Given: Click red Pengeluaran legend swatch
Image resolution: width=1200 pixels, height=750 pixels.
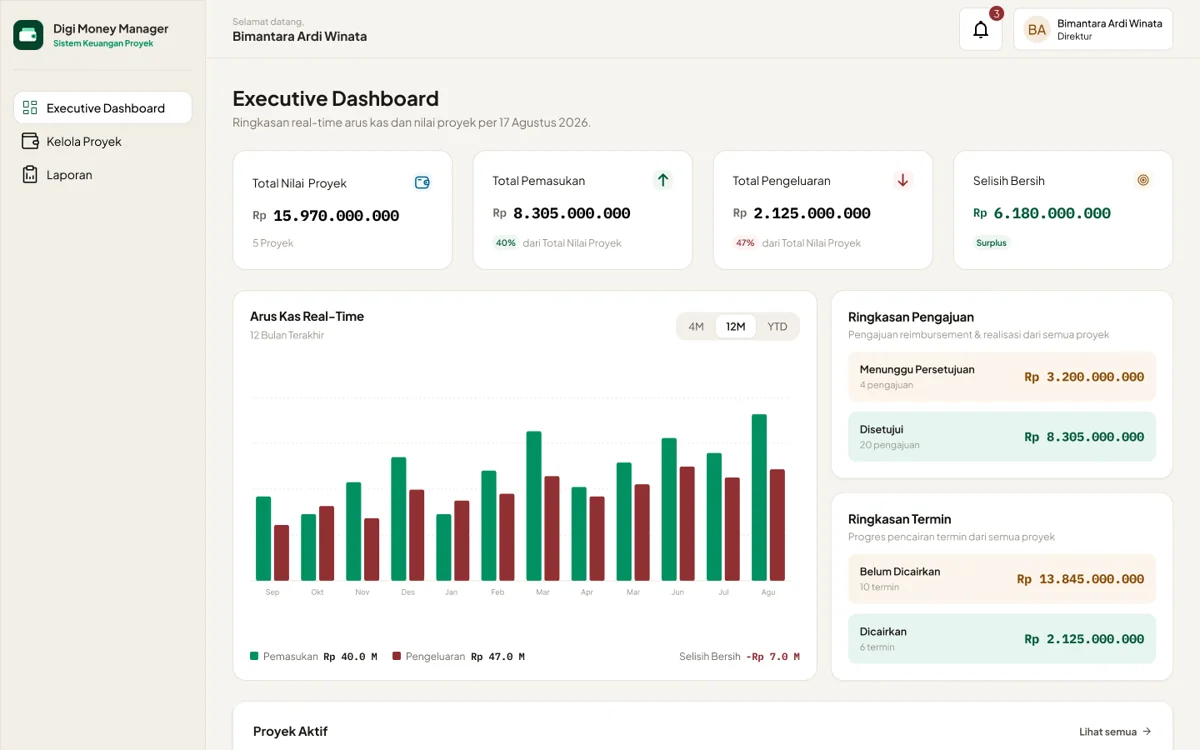Looking at the screenshot, I should coord(397,656).
